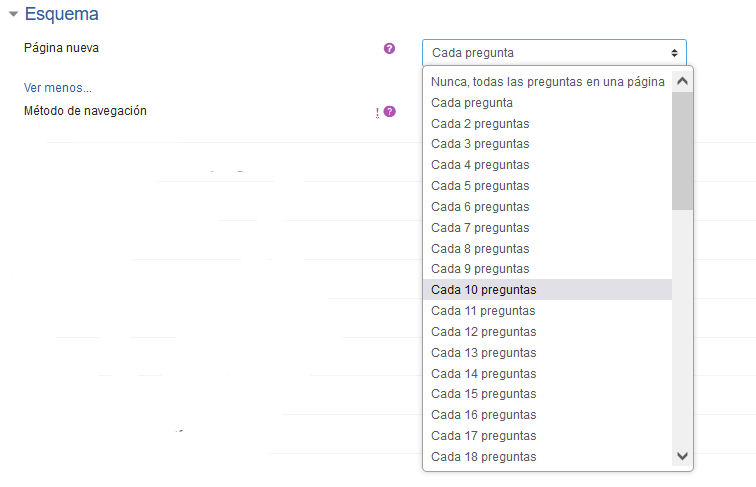
Task: Click the Ver menos... link
Action: click(57, 88)
